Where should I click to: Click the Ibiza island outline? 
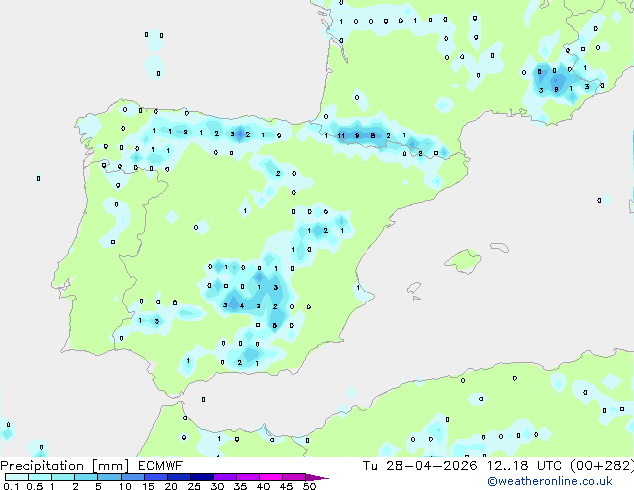click(x=414, y=288)
